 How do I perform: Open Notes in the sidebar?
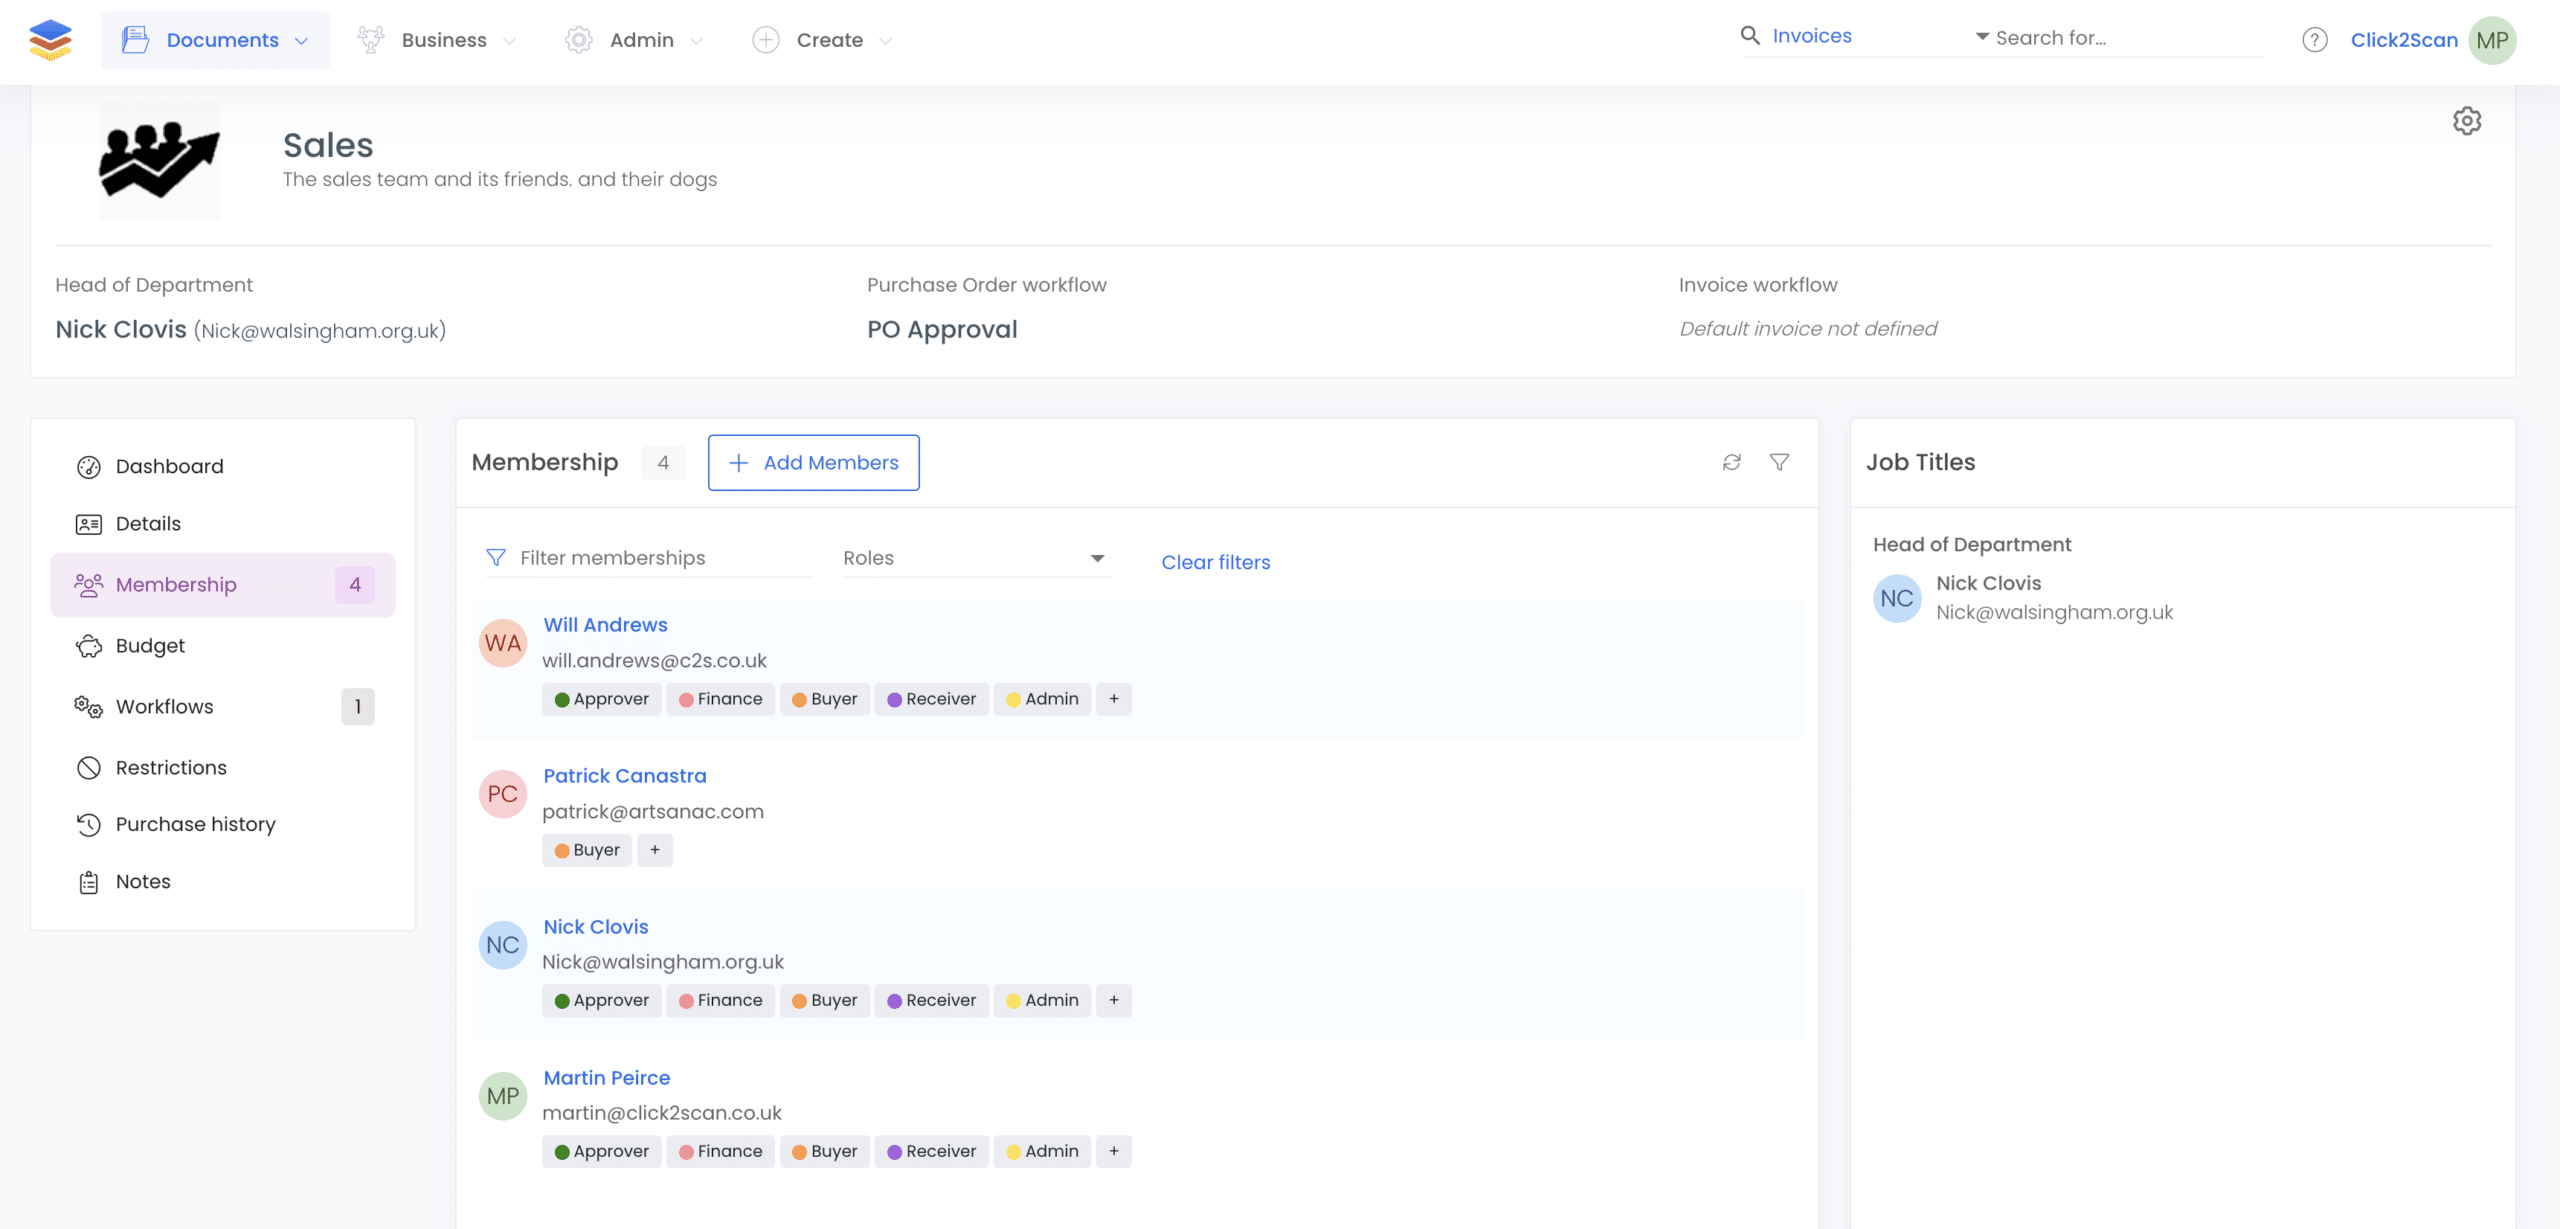(x=223, y=882)
